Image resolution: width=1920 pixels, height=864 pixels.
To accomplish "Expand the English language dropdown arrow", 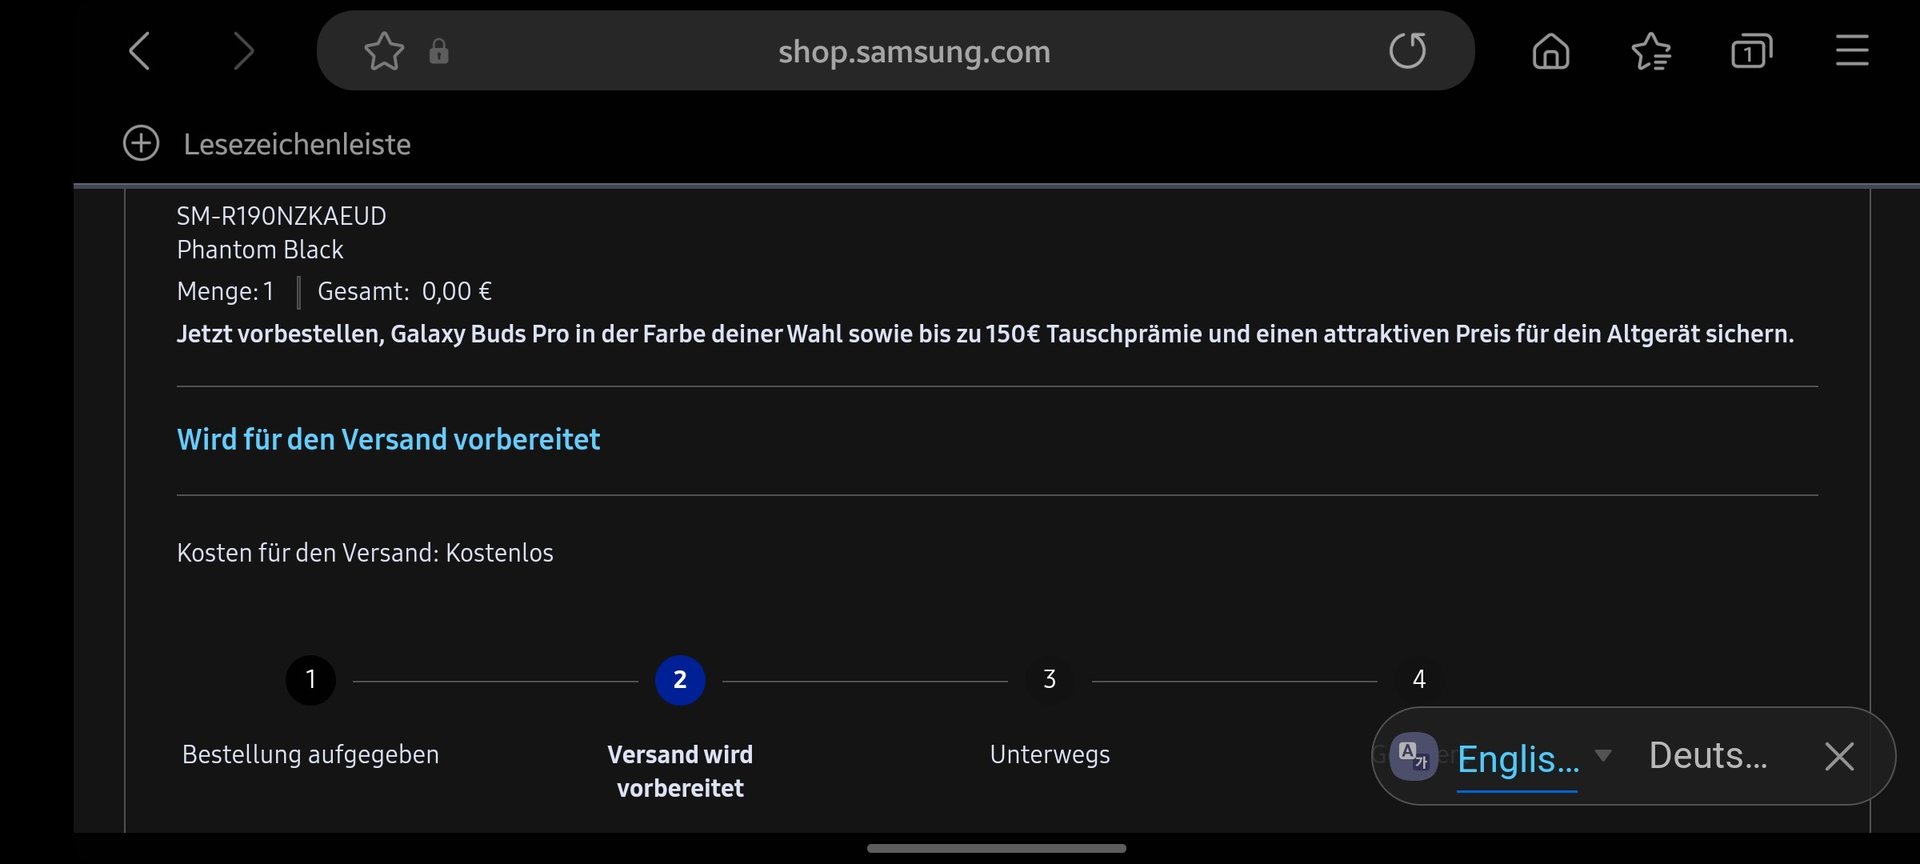I will coord(1603,756).
